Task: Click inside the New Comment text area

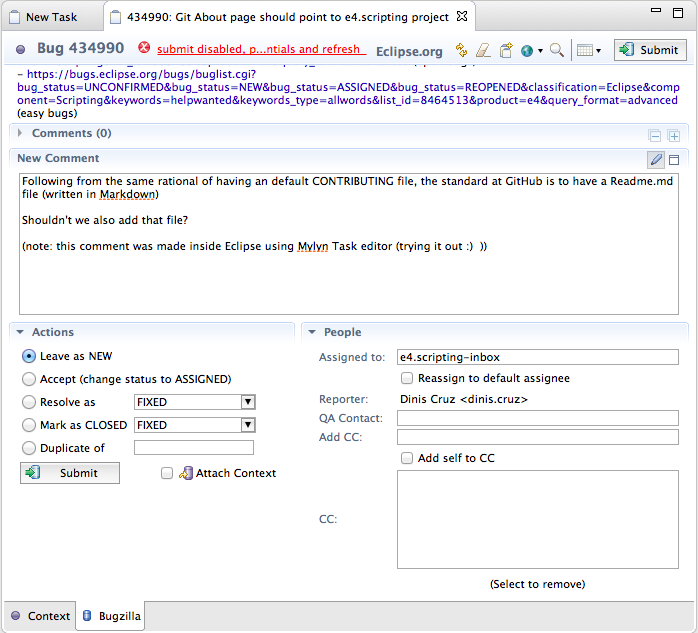Action: coord(349,244)
